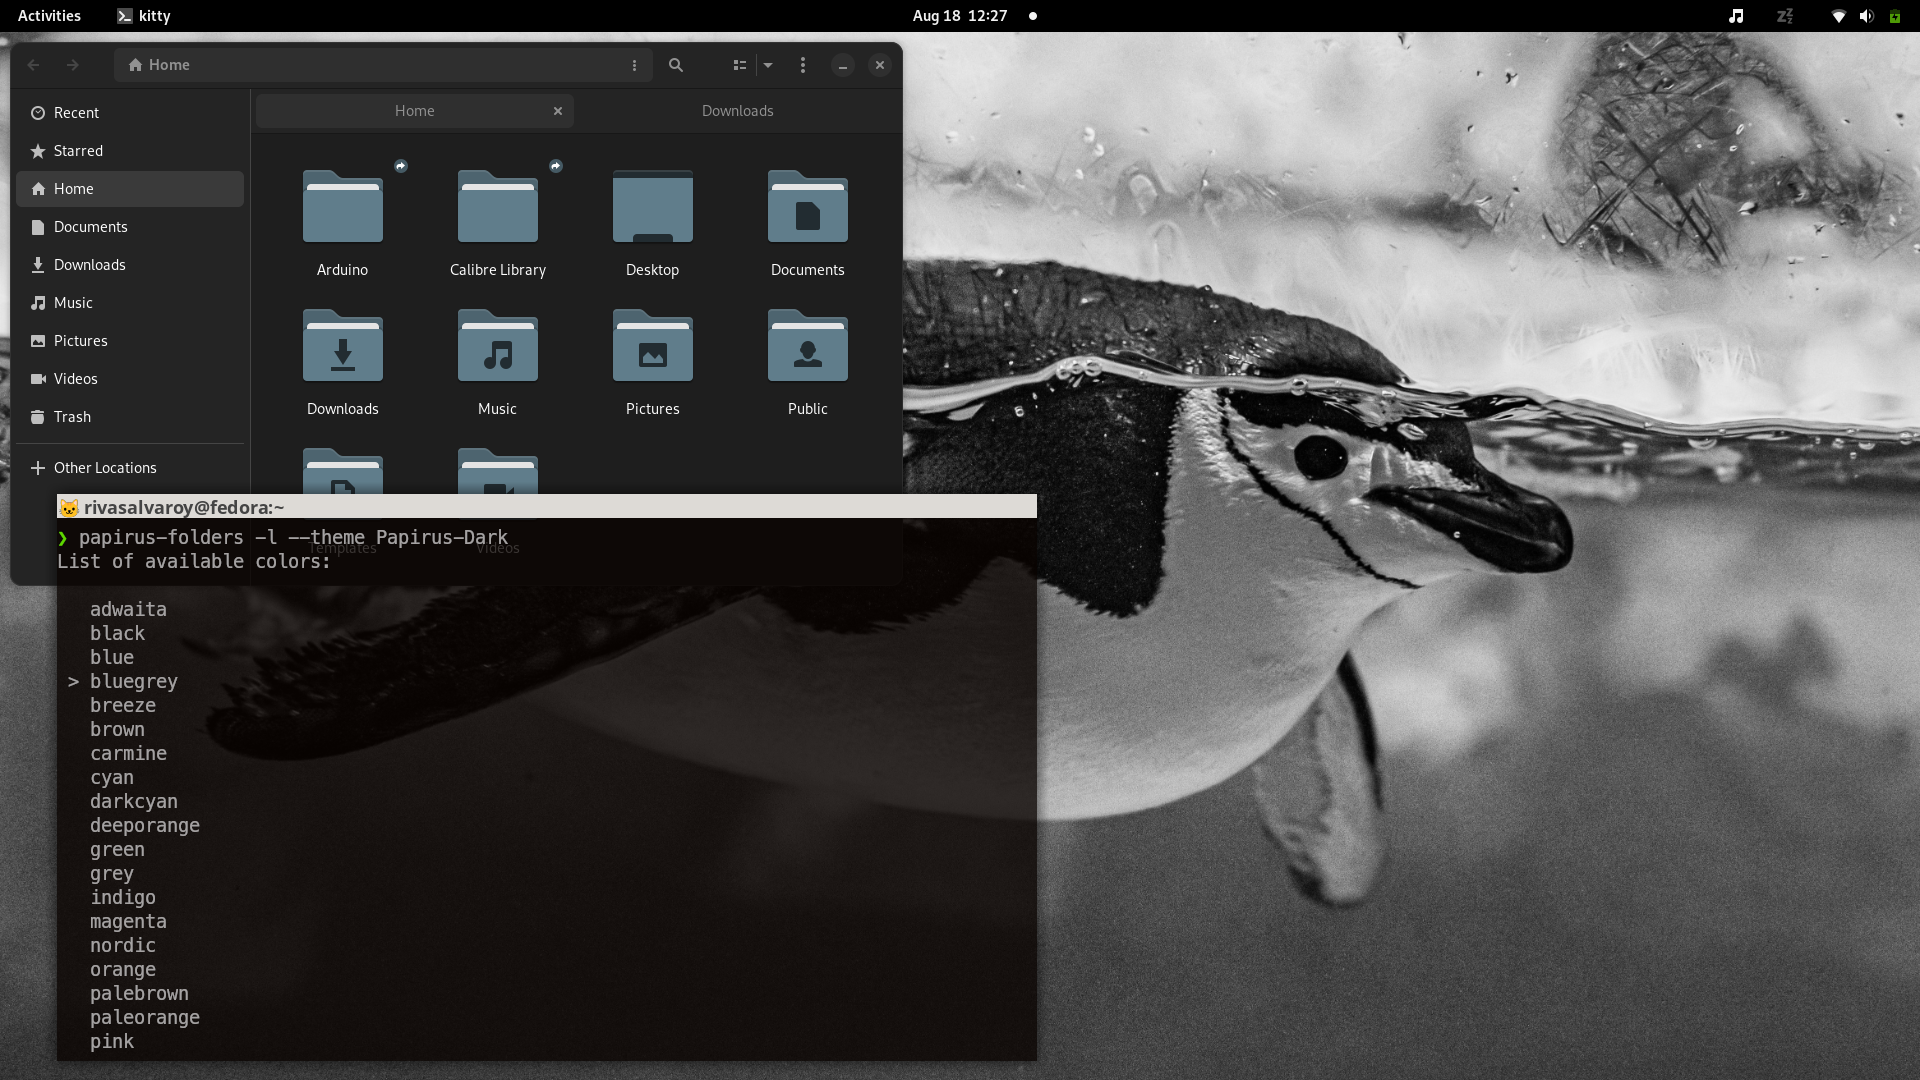This screenshot has height=1080, width=1920.
Task: Open Trash in the sidebar
Action: (x=130, y=417)
